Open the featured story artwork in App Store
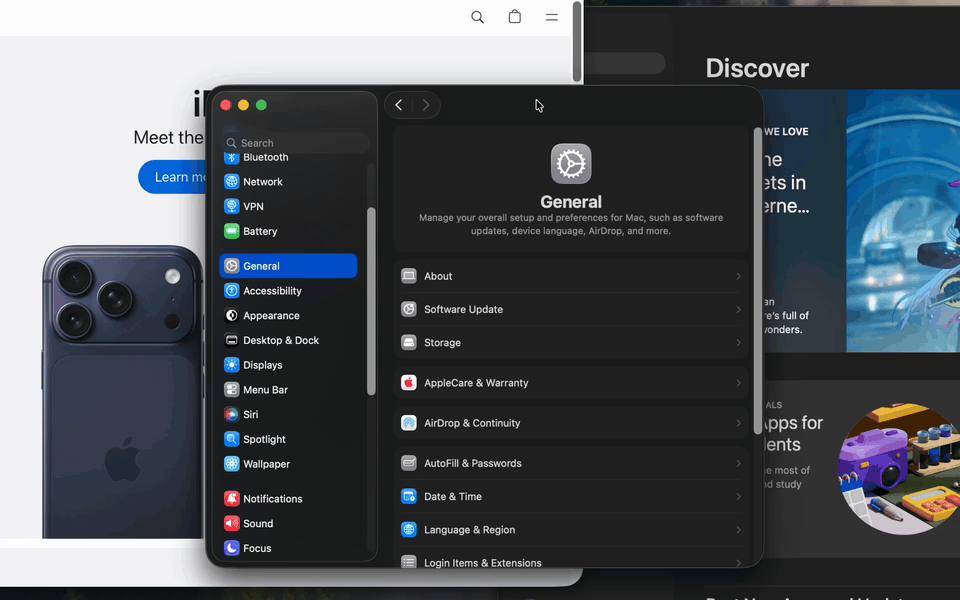 point(903,221)
